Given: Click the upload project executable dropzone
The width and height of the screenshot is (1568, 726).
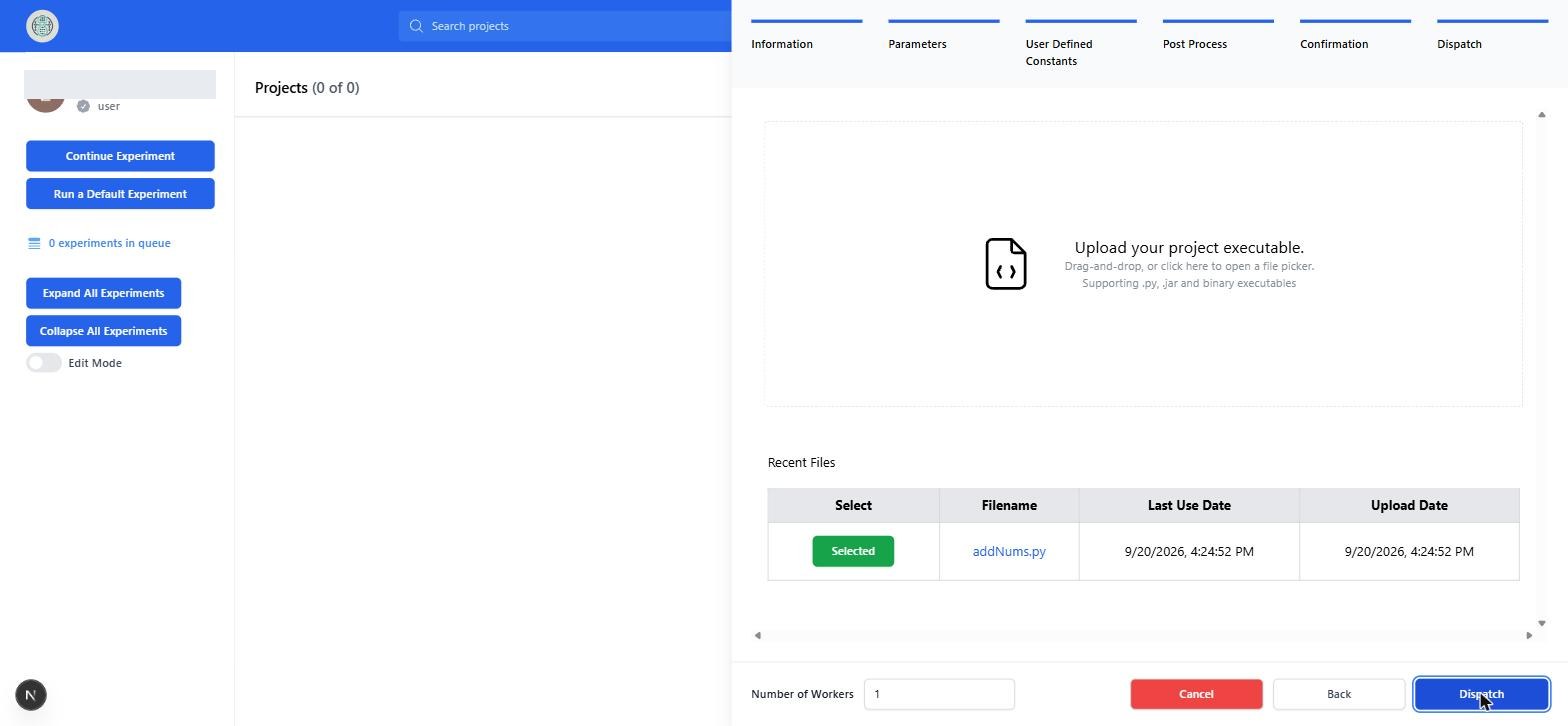Looking at the screenshot, I should [1143, 264].
